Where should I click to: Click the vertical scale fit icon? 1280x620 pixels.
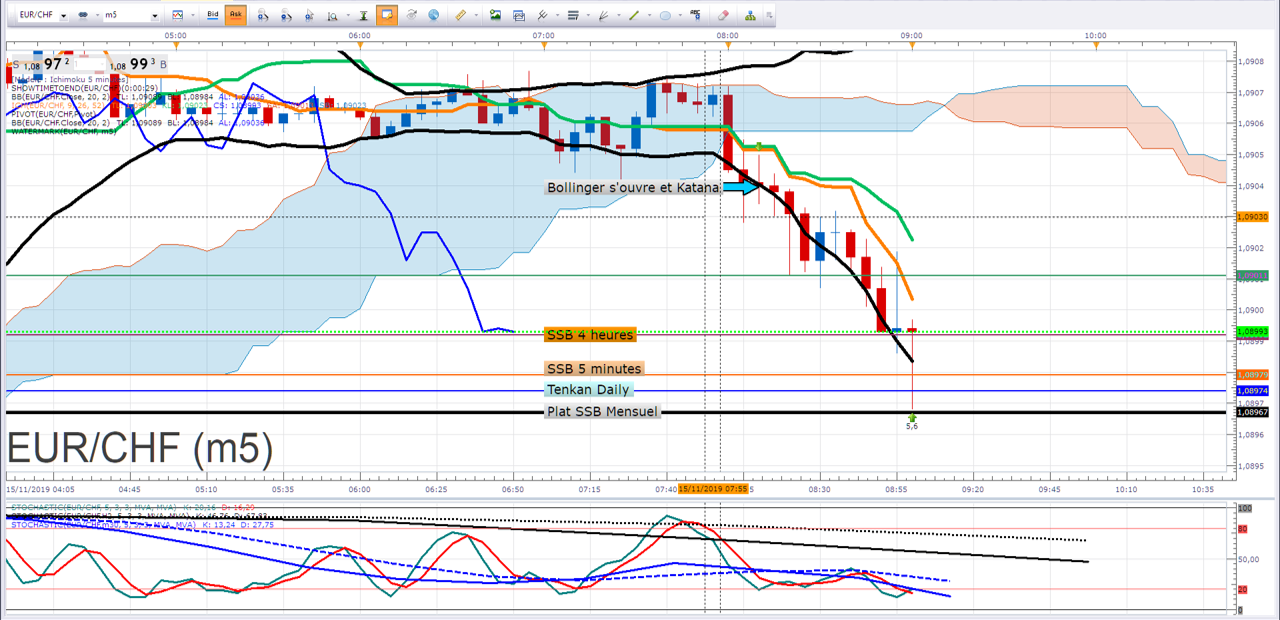tap(363, 16)
